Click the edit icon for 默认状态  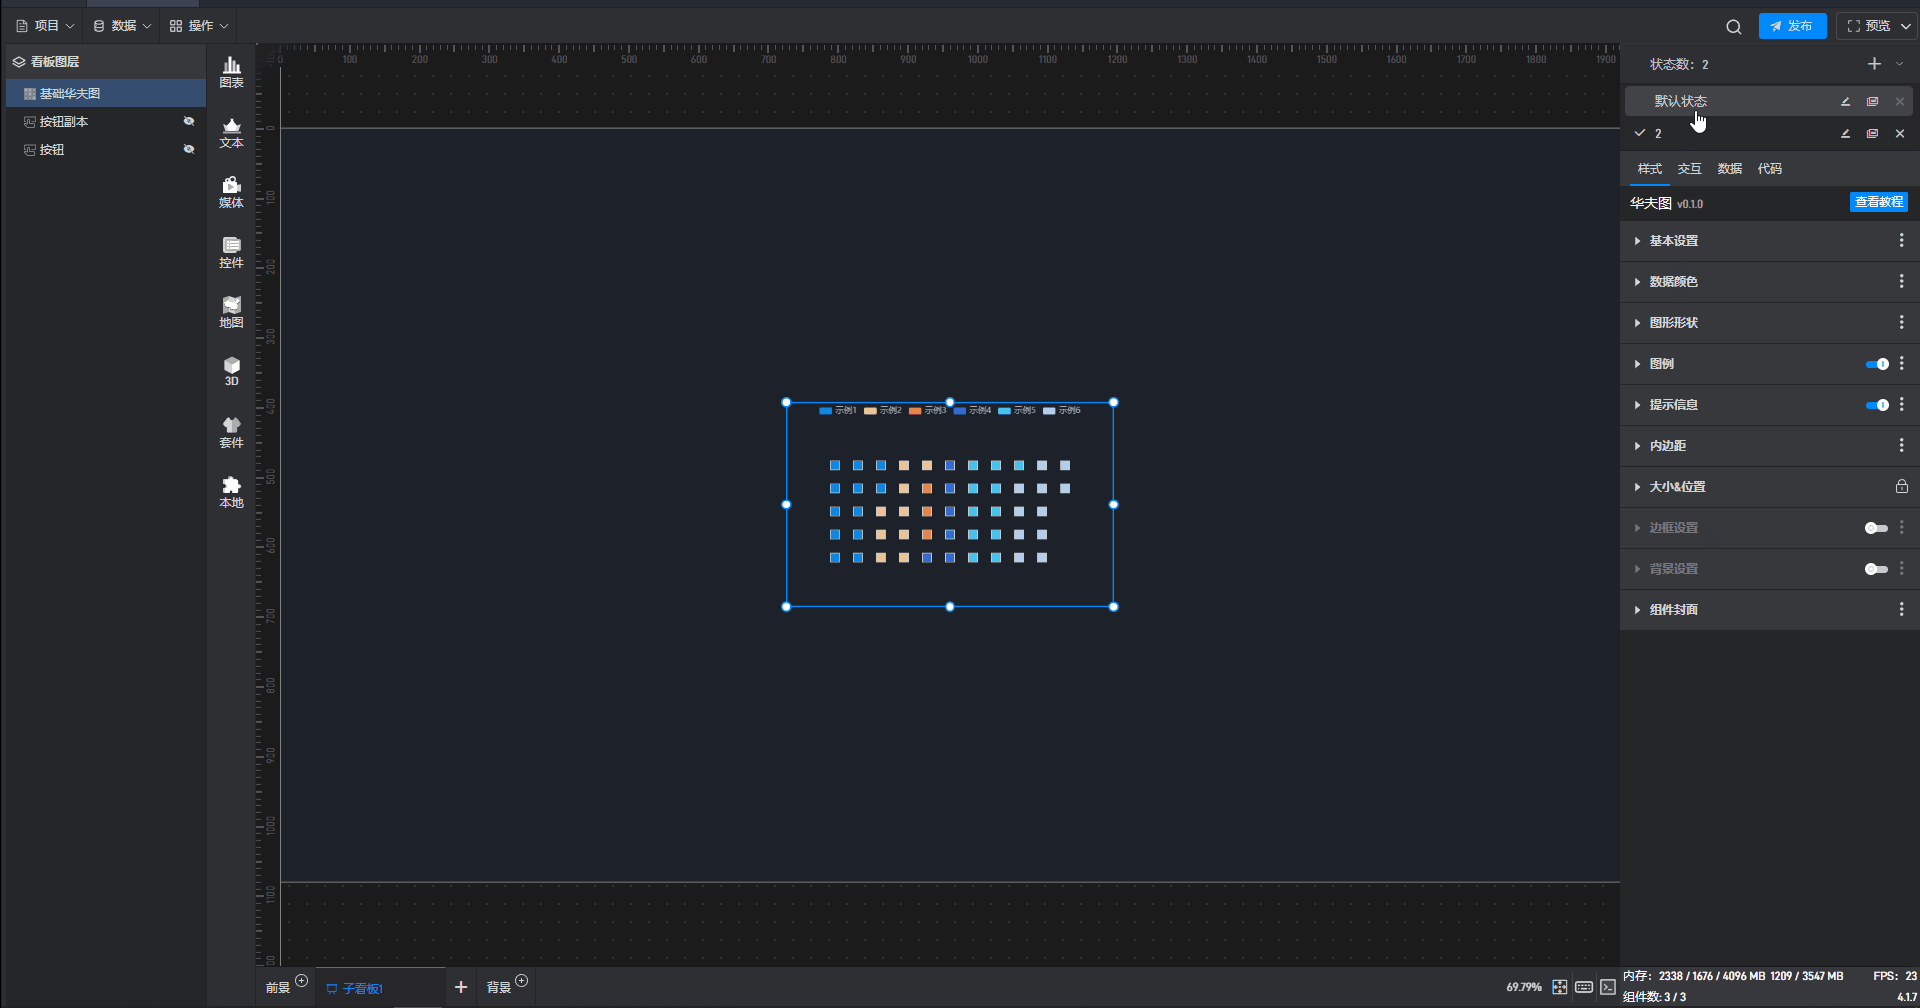[x=1845, y=102]
